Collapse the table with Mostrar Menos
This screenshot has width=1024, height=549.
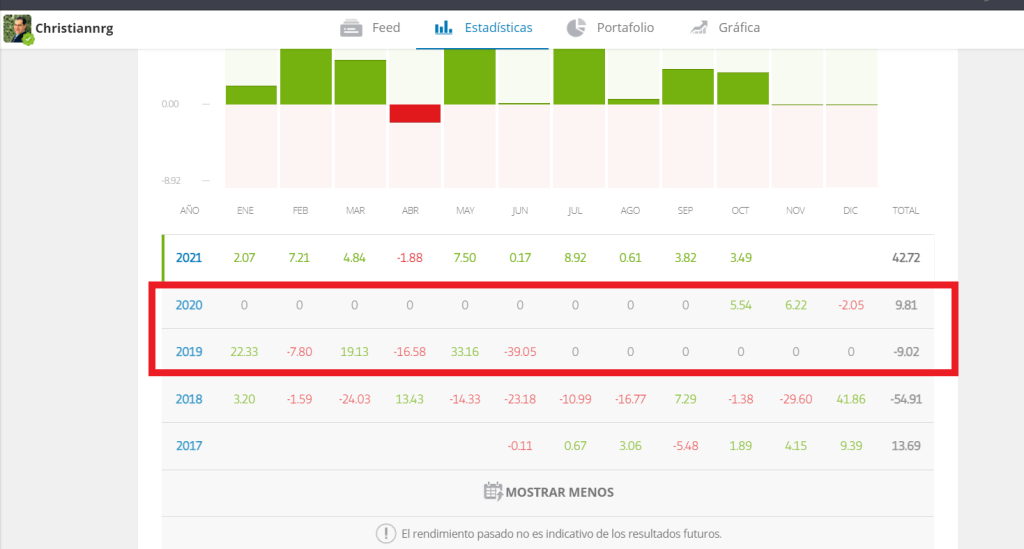point(559,492)
